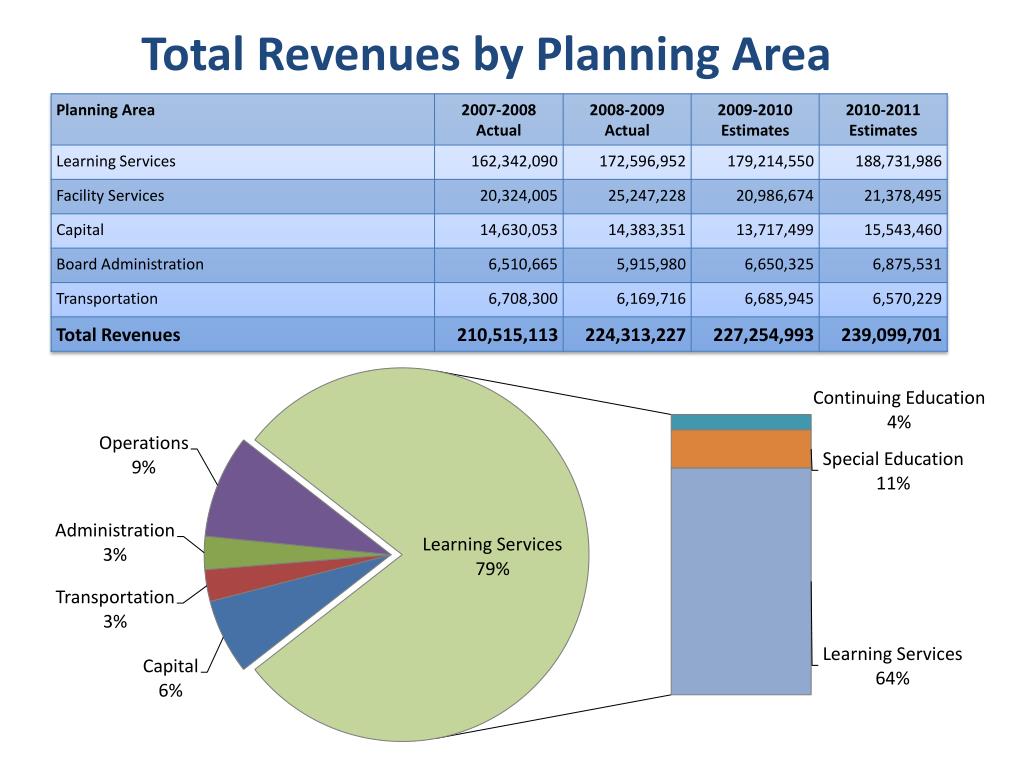Viewport: 1024px width, 768px height.
Task: Click the 'Capital 6%' pie label
Action: tap(170, 678)
